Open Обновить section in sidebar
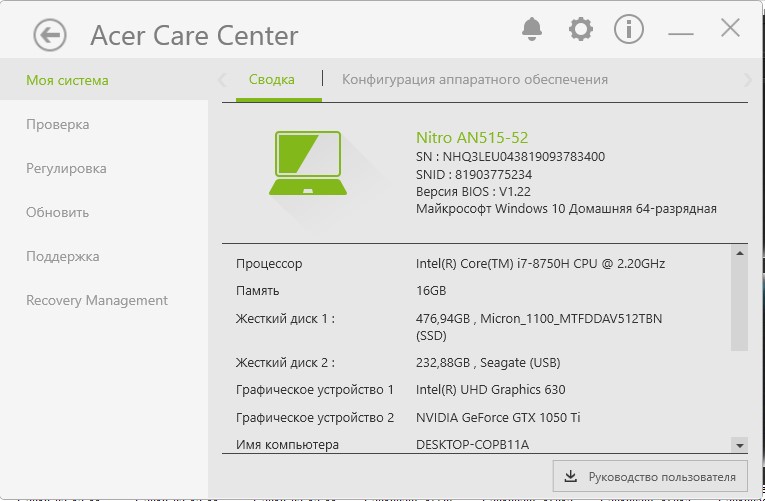 pyautogui.click(x=58, y=212)
